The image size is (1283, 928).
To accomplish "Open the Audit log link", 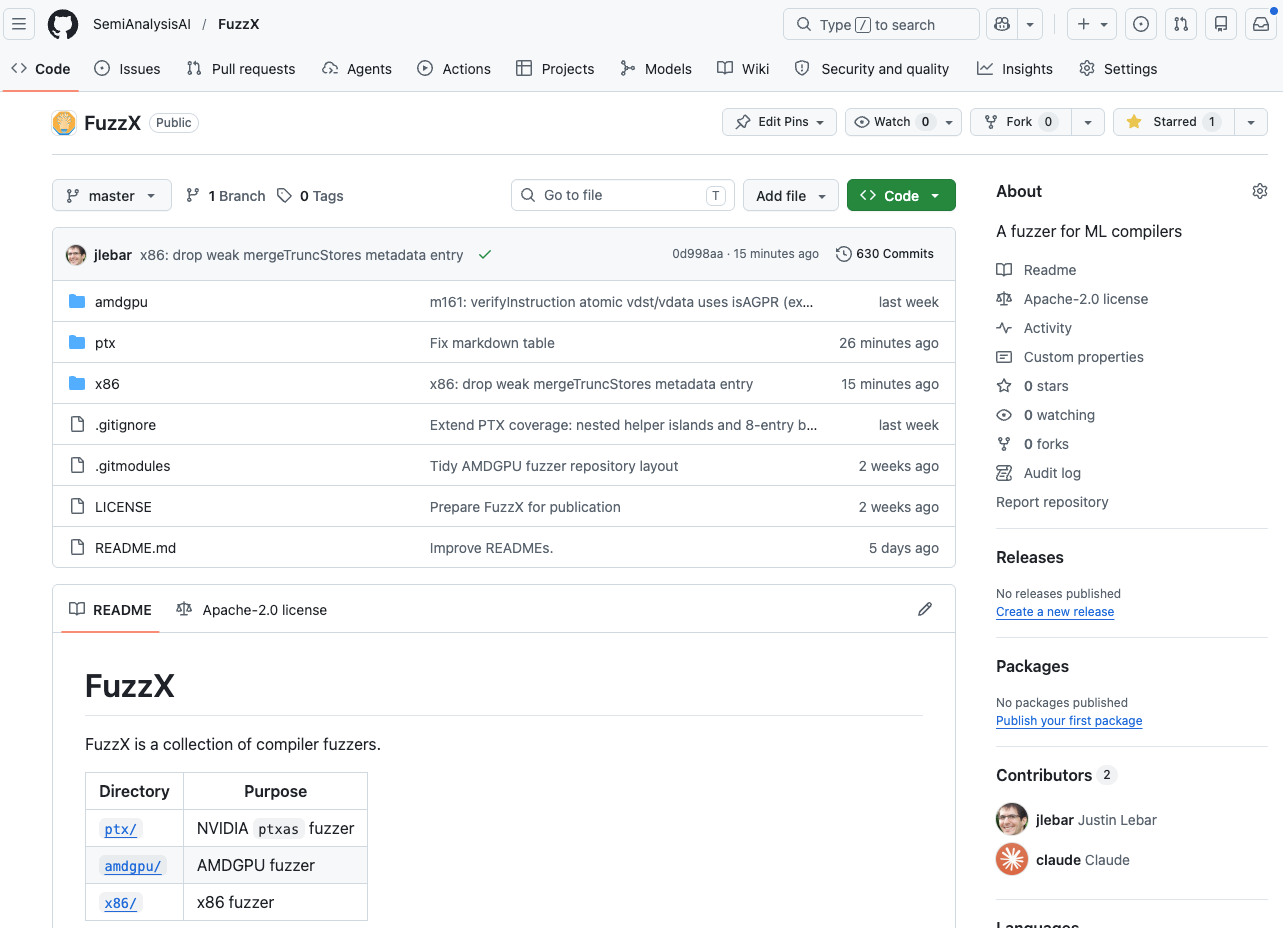I will [1052, 473].
